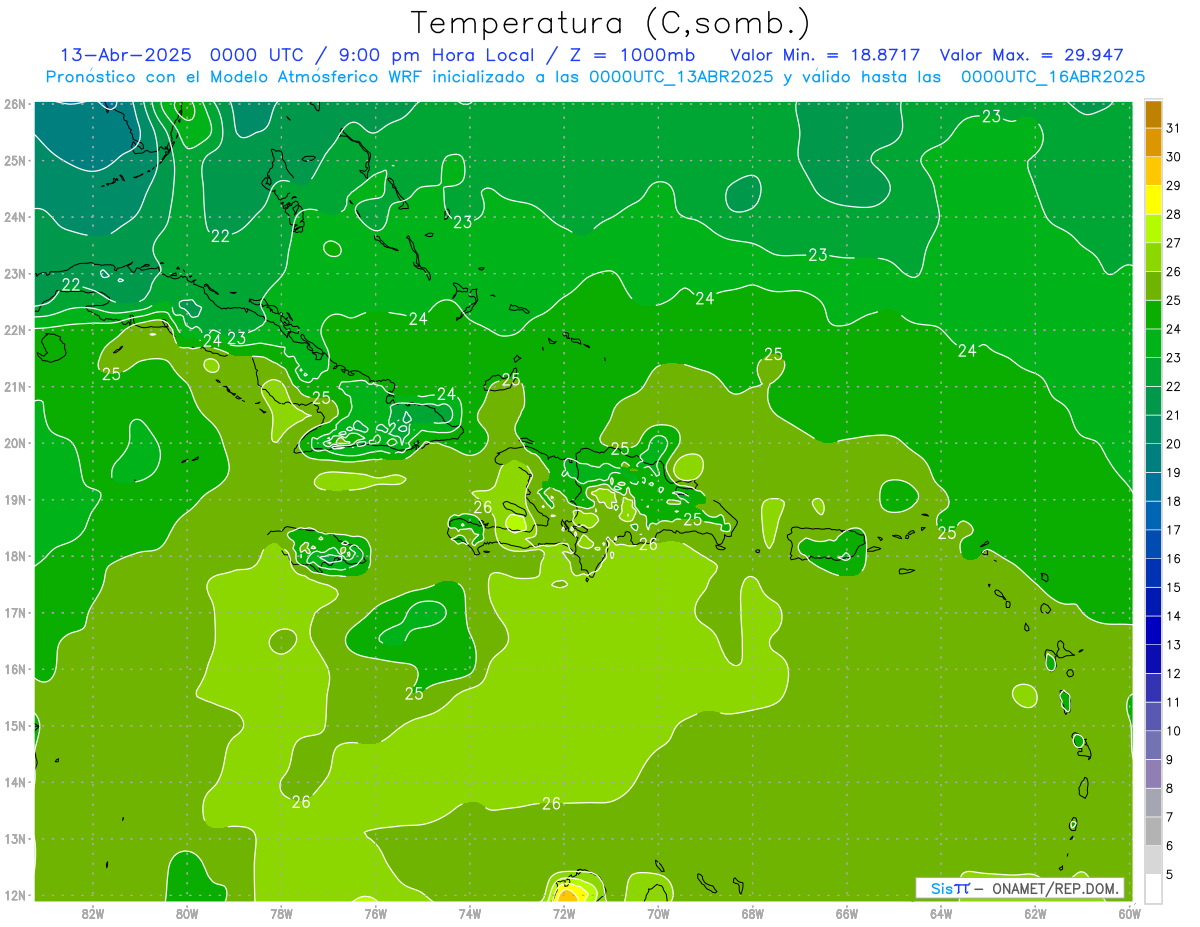This screenshot has width=1200, height=927.
Task: Click the title "Temperatura (C,somb.)"
Action: pyautogui.click(x=611, y=23)
